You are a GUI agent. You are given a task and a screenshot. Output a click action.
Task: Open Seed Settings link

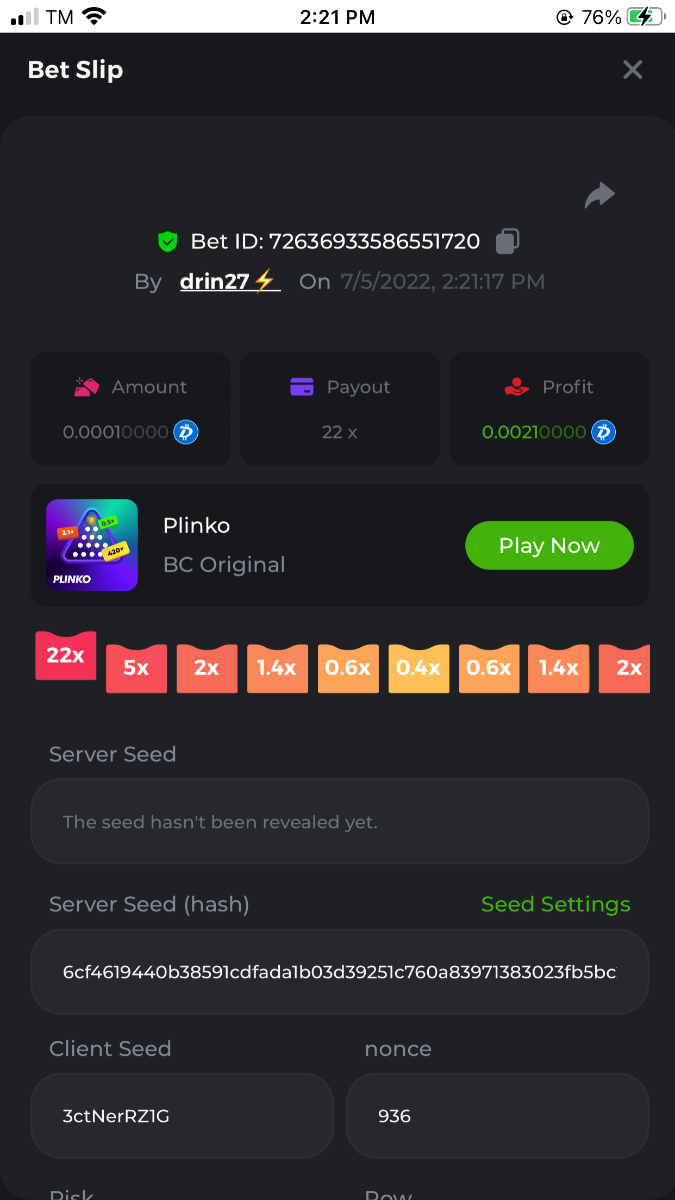point(556,904)
